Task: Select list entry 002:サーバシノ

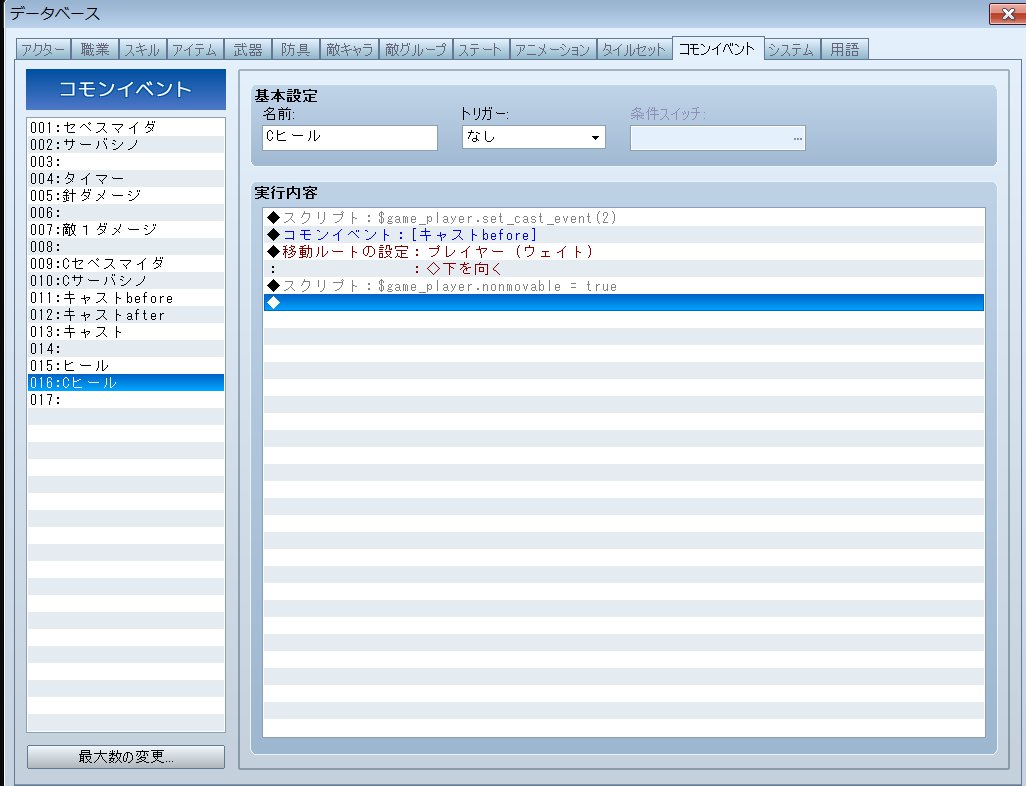Action: pyautogui.click(x=126, y=144)
